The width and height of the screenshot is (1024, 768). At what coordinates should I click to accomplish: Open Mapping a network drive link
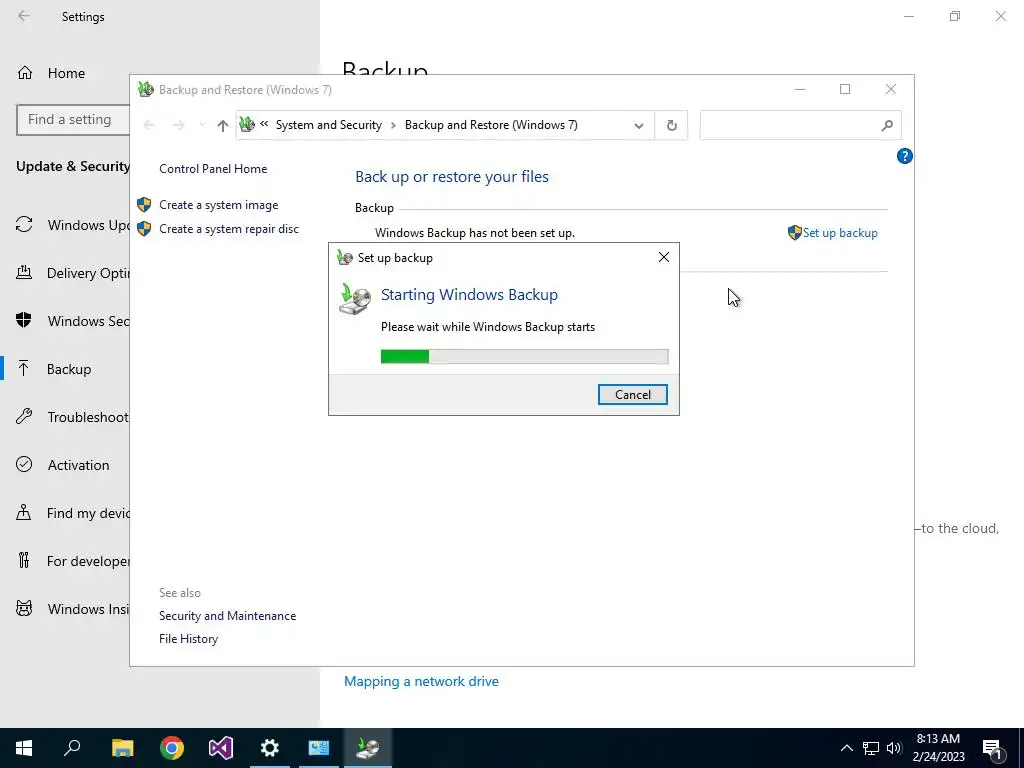tap(421, 681)
